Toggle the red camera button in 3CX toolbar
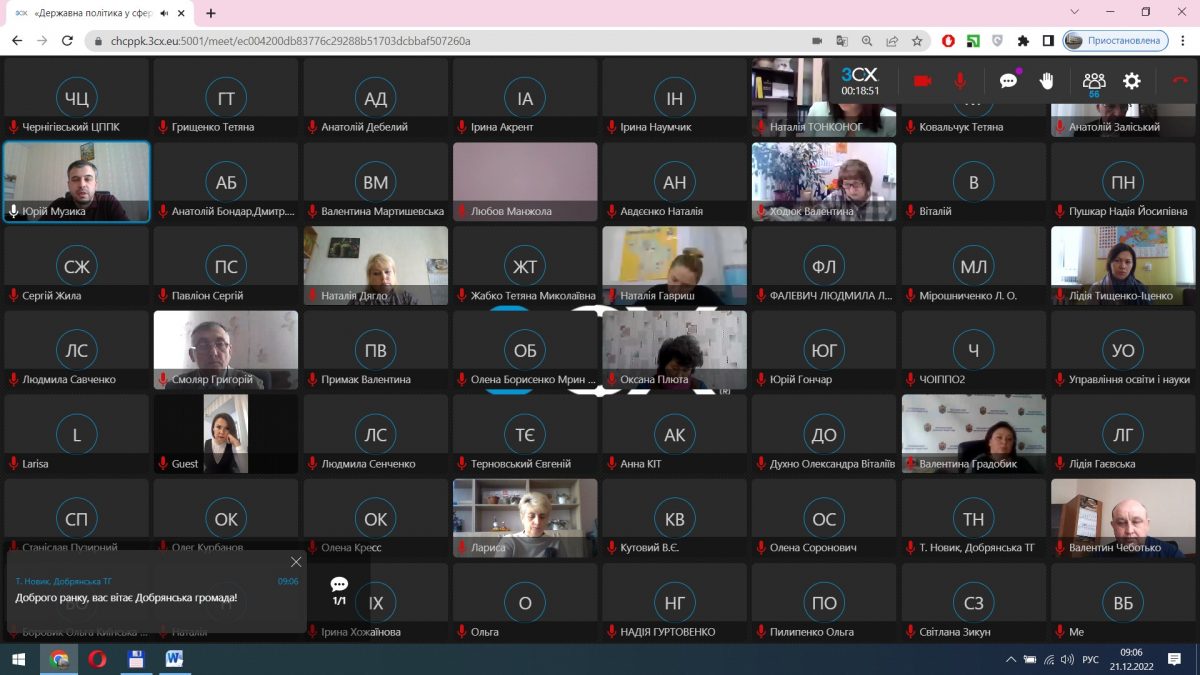The width and height of the screenshot is (1200, 675). click(922, 81)
